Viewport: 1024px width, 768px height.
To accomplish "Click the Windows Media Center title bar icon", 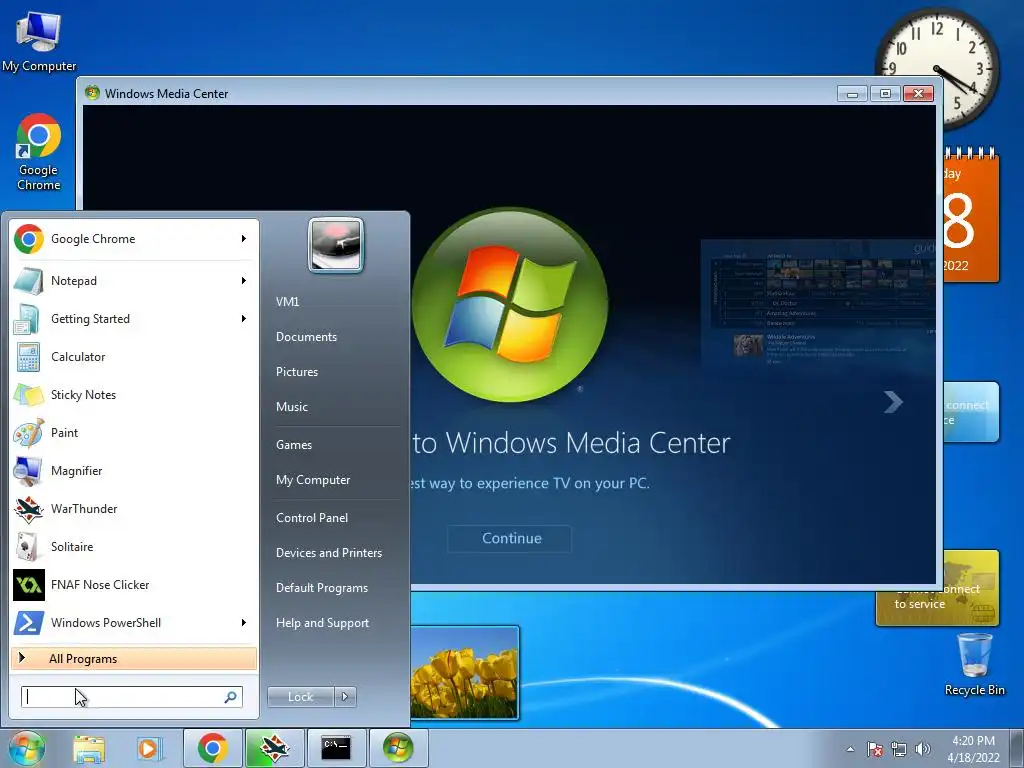I will (x=92, y=93).
